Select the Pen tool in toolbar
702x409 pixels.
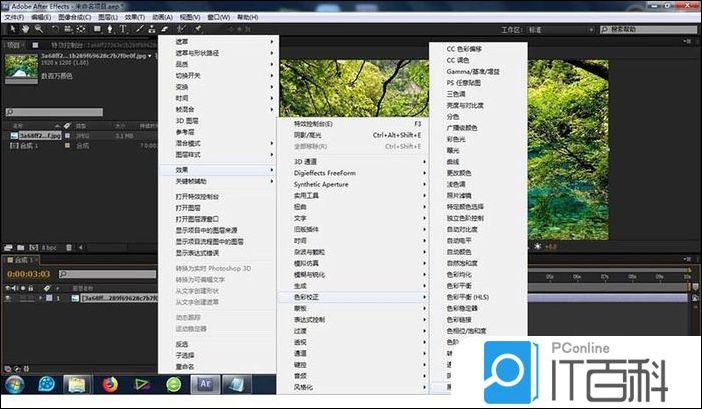tap(107, 29)
